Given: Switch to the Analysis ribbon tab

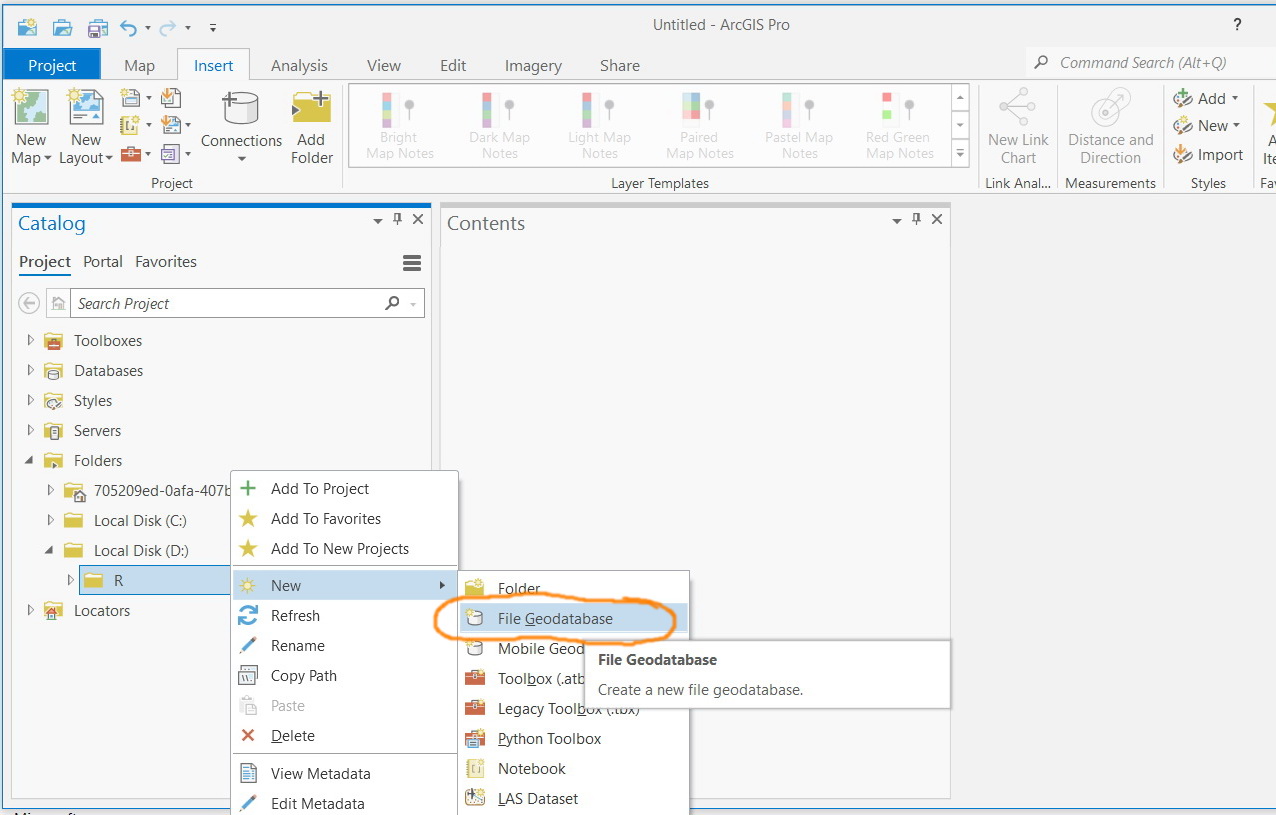Looking at the screenshot, I should (299, 65).
